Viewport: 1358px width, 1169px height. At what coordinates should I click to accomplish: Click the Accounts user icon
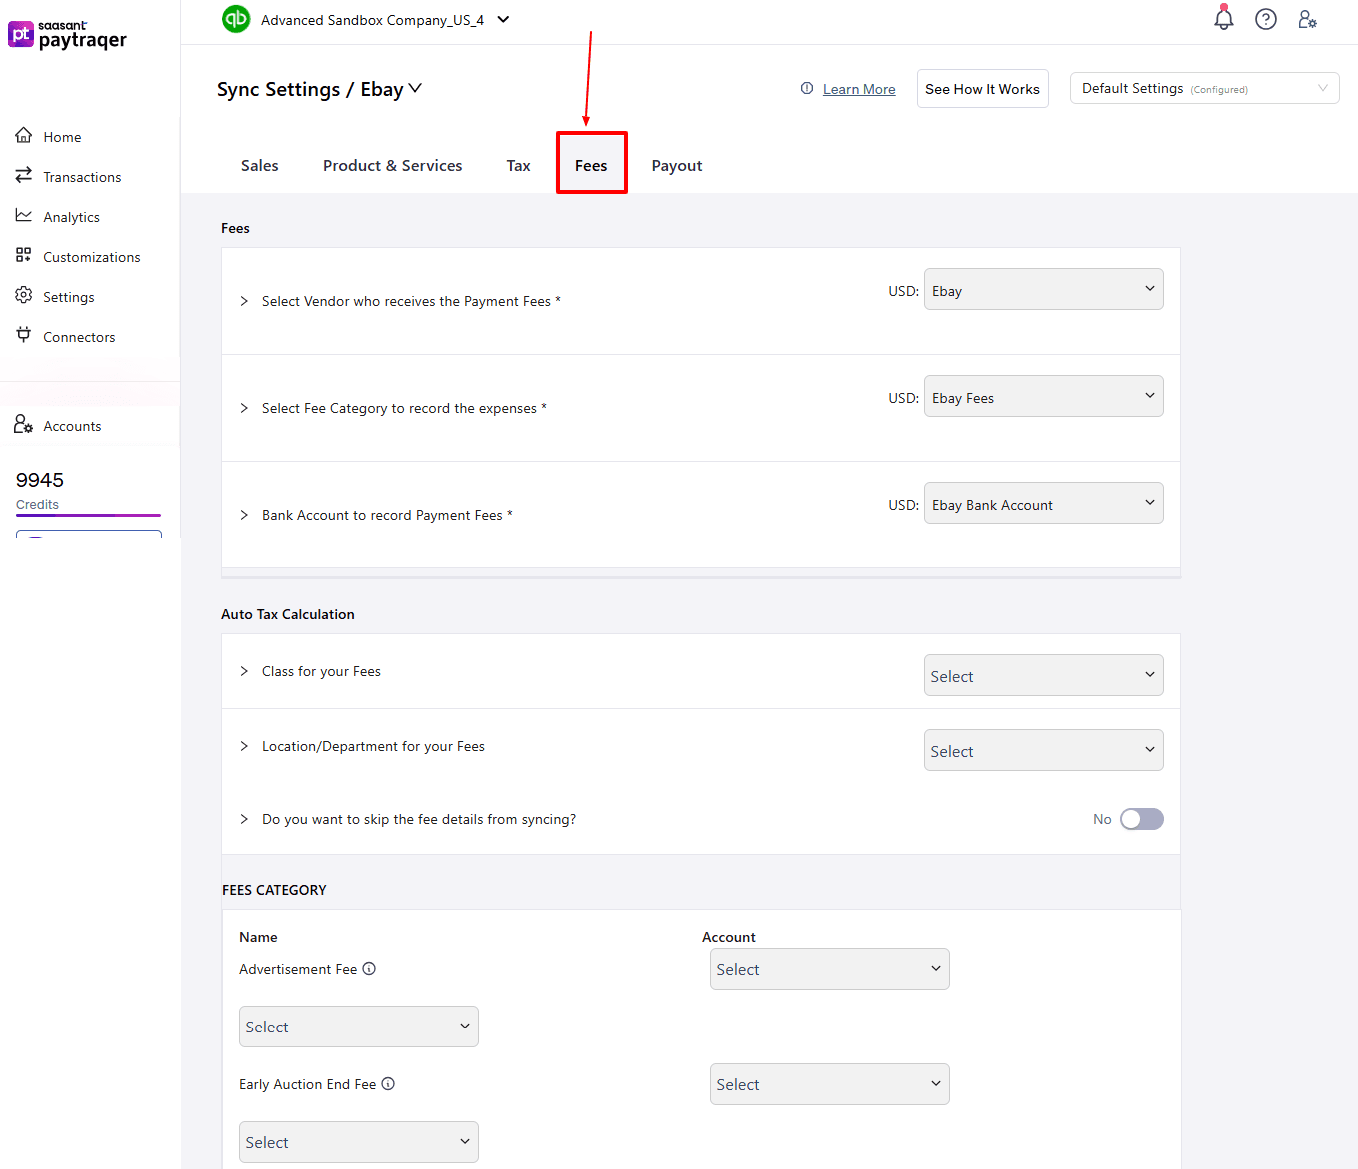(x=24, y=424)
